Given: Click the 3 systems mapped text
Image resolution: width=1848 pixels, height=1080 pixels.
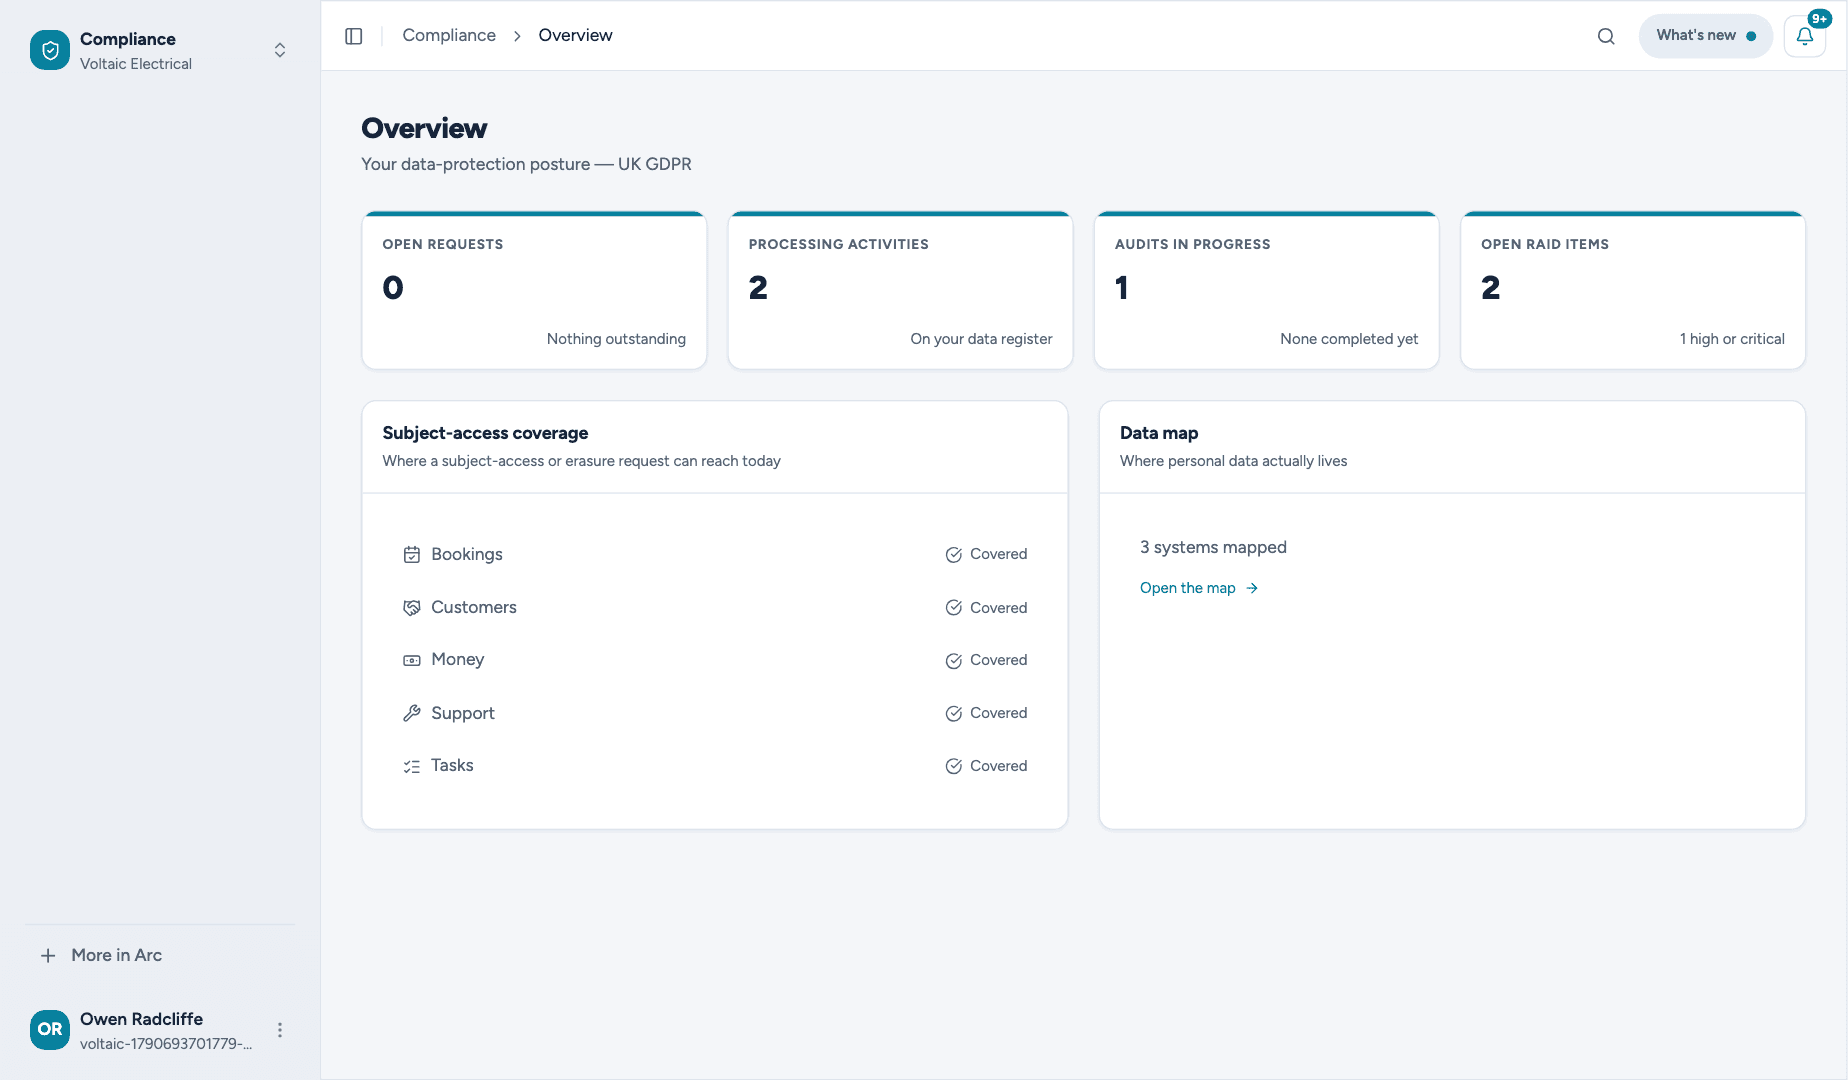Looking at the screenshot, I should [1213, 547].
